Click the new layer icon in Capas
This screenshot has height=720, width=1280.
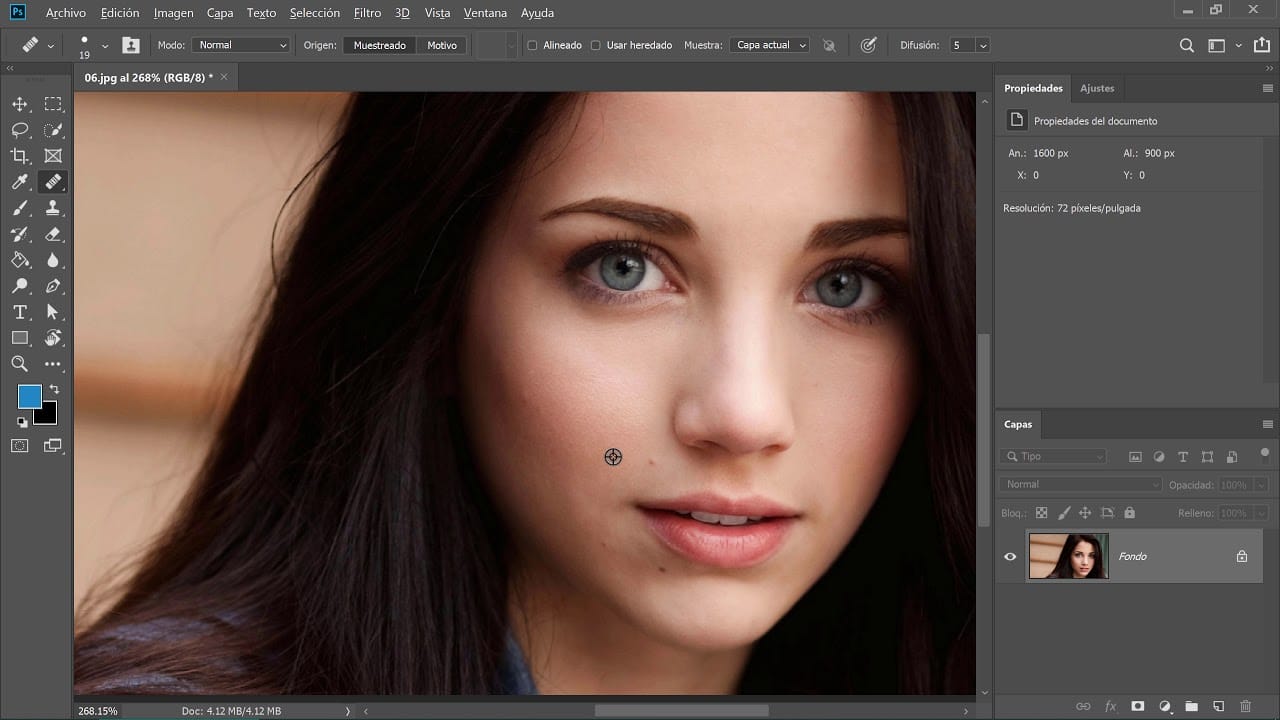tap(1218, 707)
